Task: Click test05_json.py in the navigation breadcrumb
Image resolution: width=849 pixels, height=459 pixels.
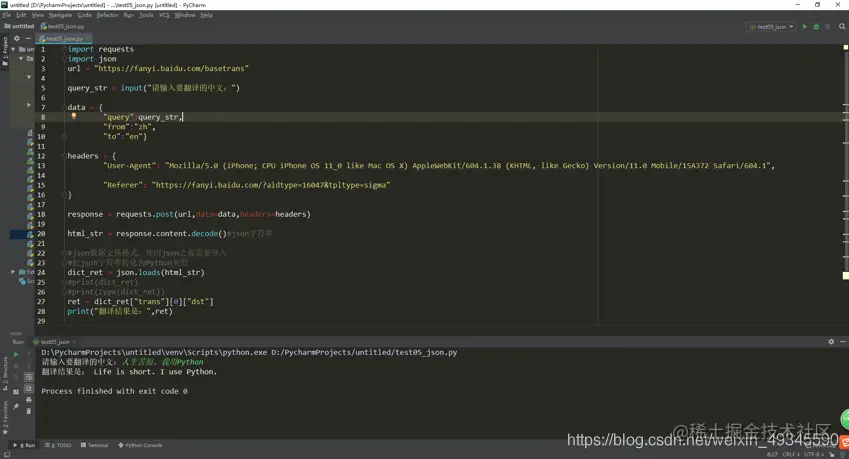Action: pos(62,26)
